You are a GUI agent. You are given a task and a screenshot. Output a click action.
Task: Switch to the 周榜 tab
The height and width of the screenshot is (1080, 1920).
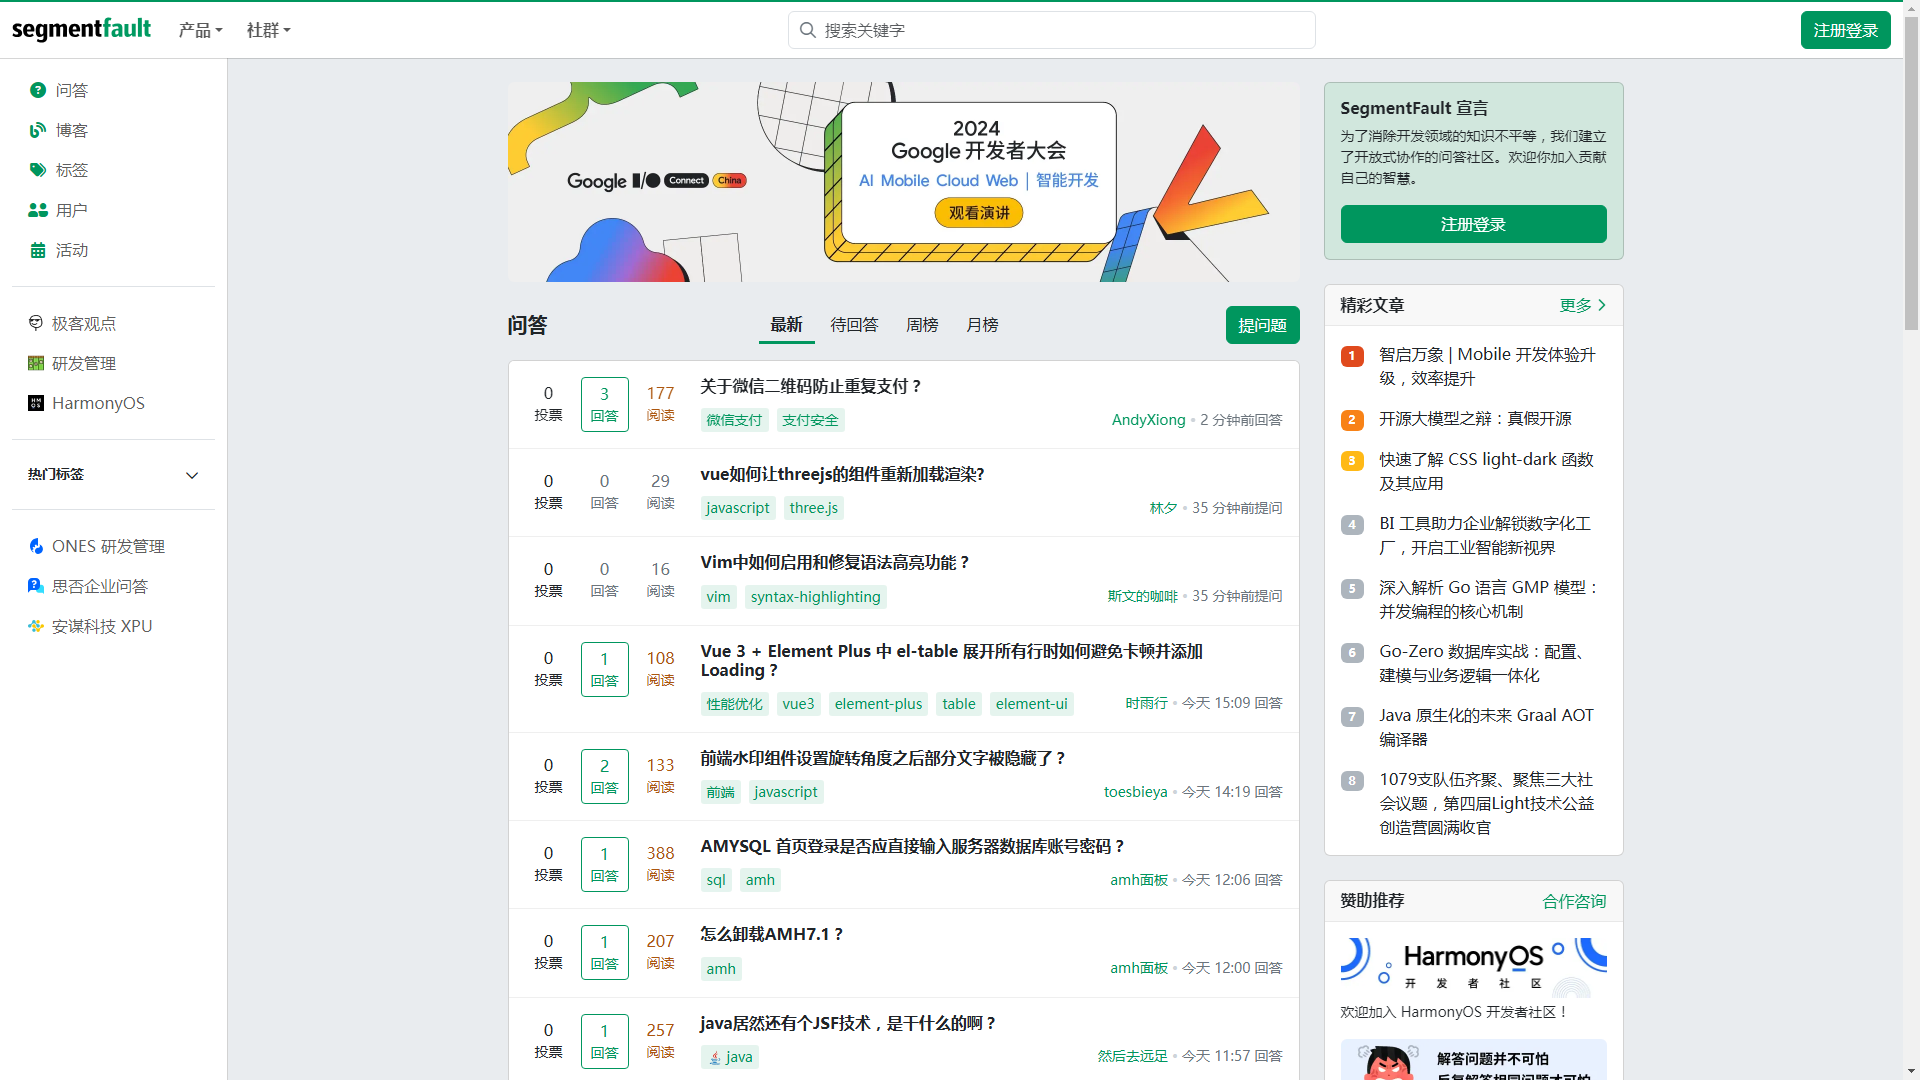922,325
